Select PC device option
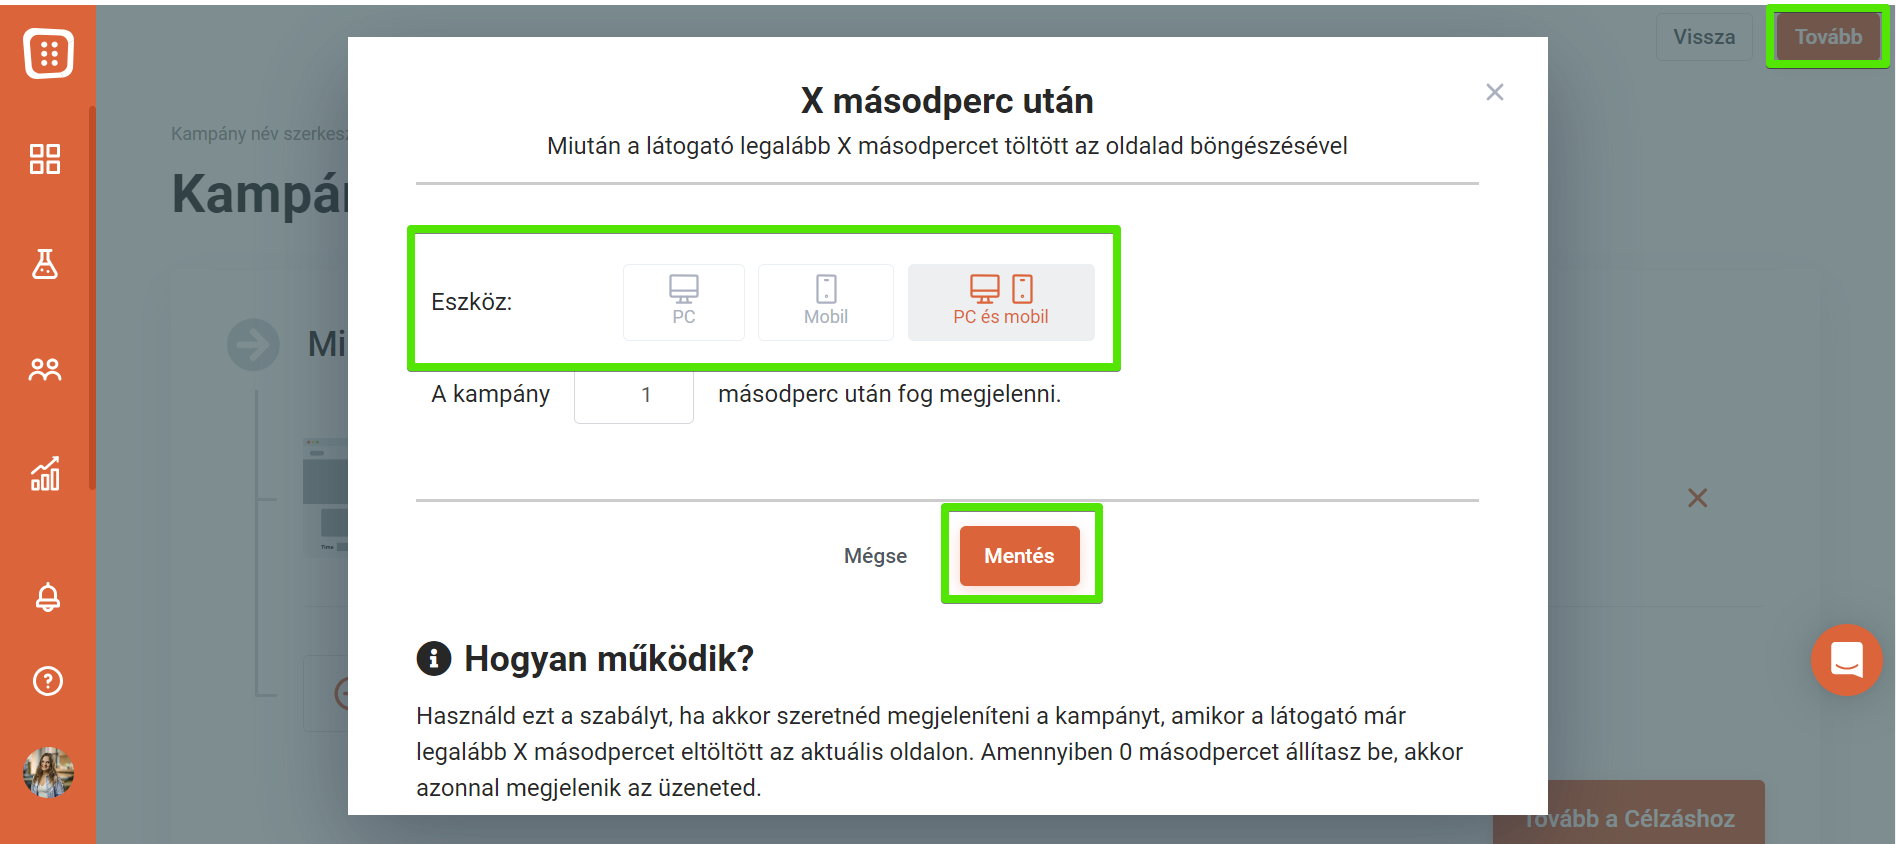The image size is (1896, 844). 684,302
